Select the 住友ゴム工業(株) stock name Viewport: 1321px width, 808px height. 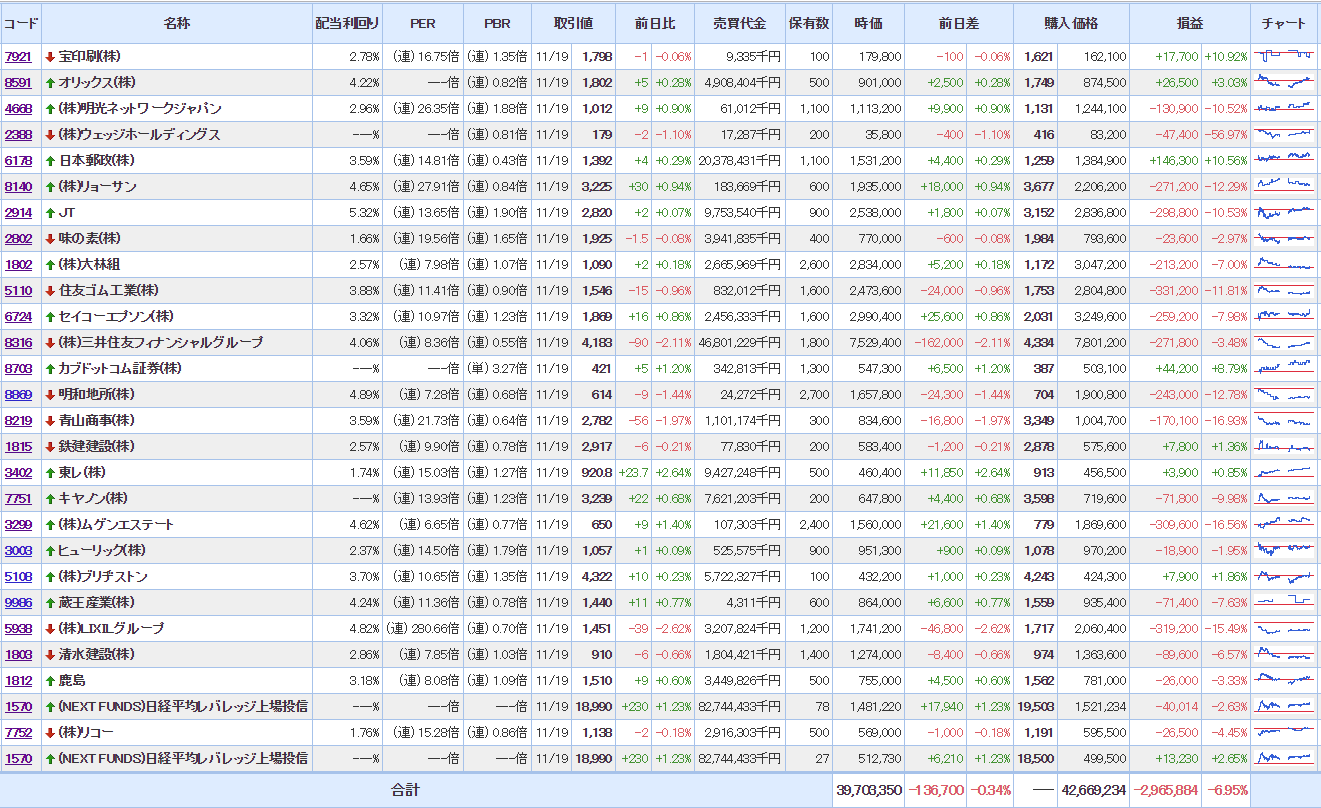click(x=109, y=291)
